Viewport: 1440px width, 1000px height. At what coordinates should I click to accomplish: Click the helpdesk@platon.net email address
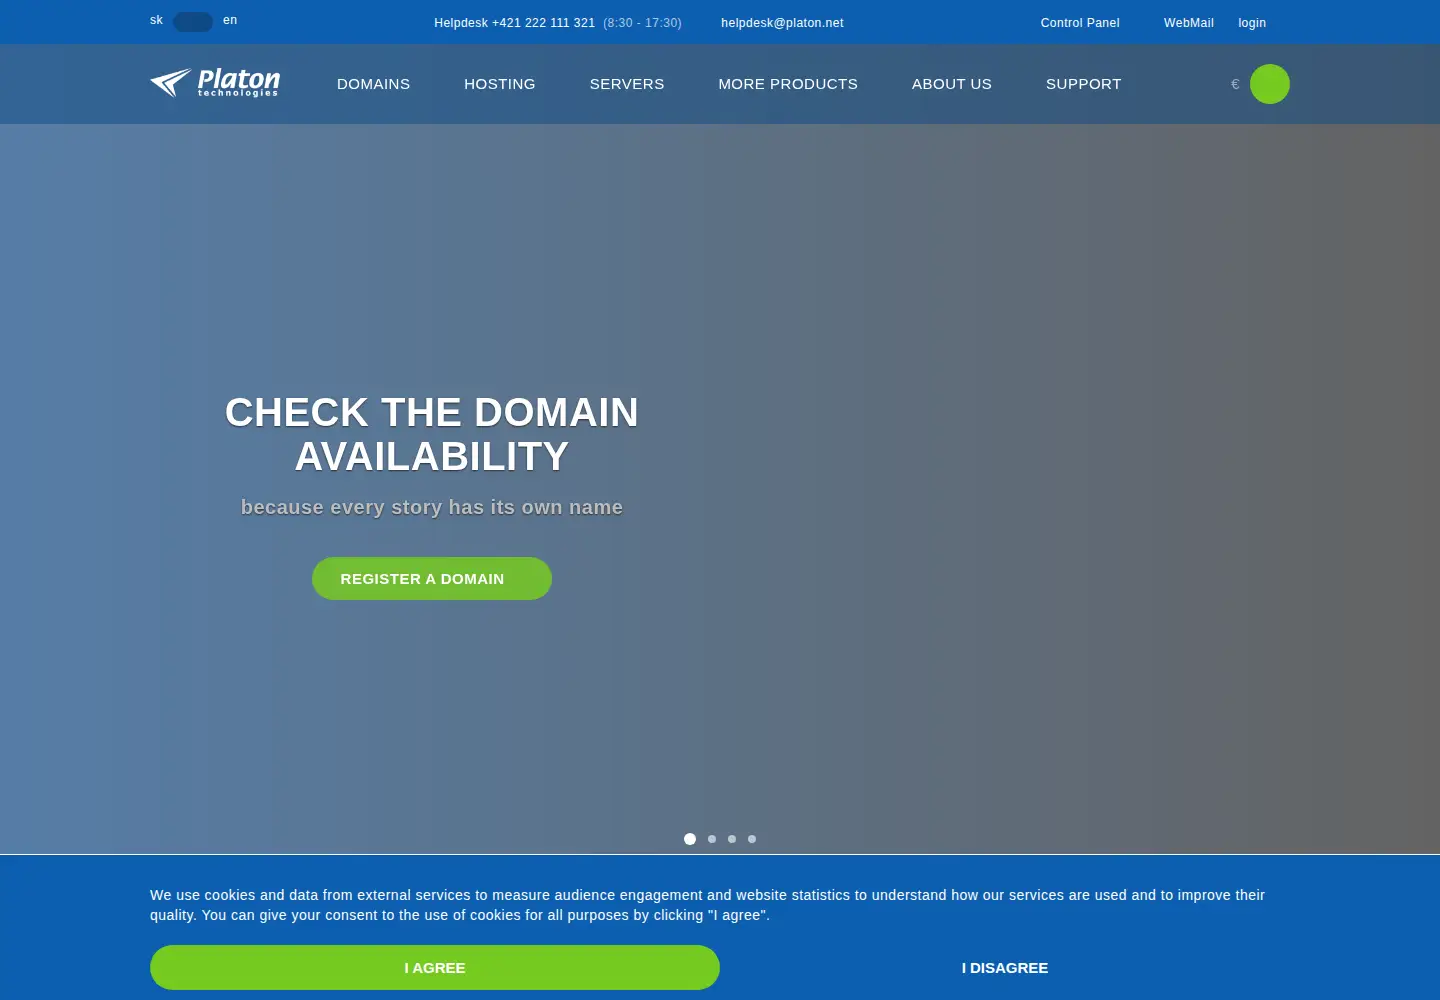782,23
